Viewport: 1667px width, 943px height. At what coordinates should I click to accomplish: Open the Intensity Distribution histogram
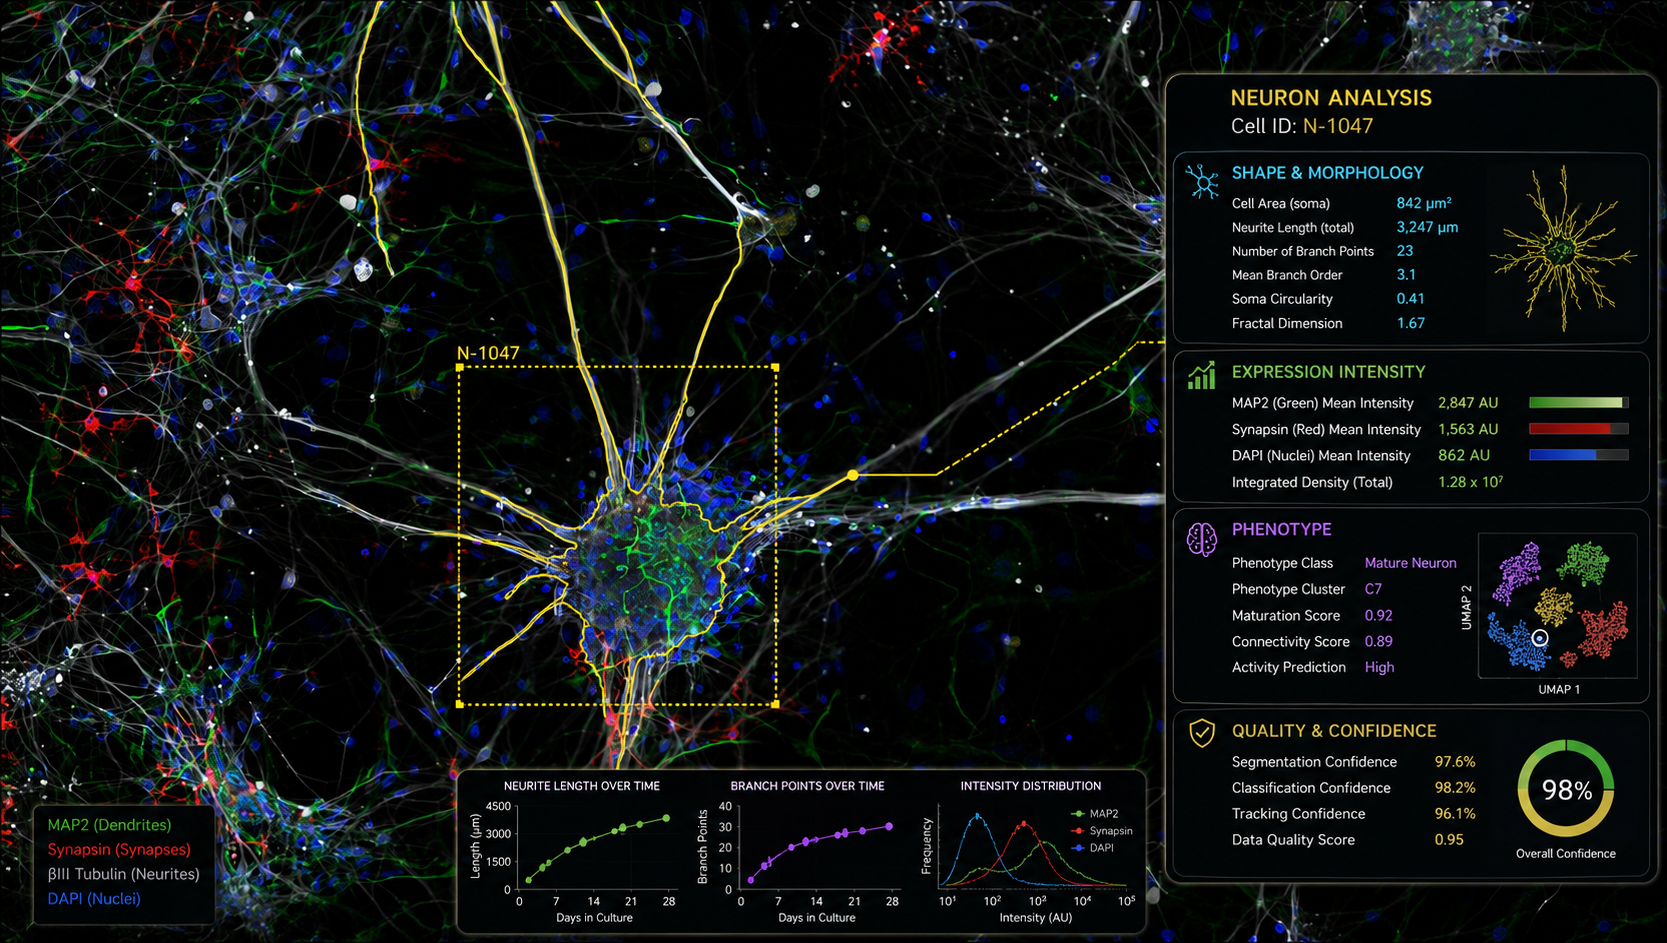point(1030,852)
